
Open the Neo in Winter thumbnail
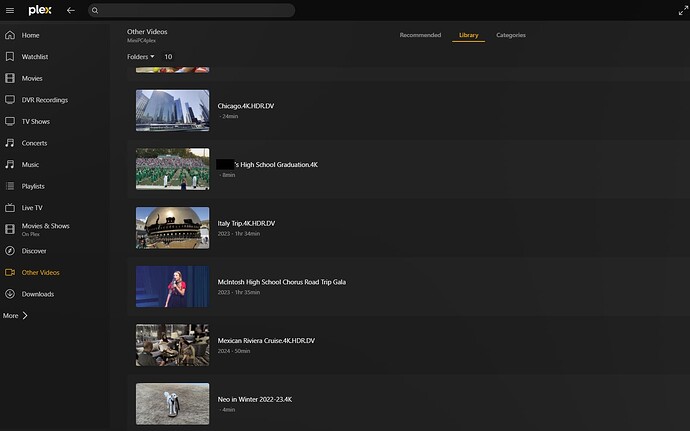[x=172, y=404]
